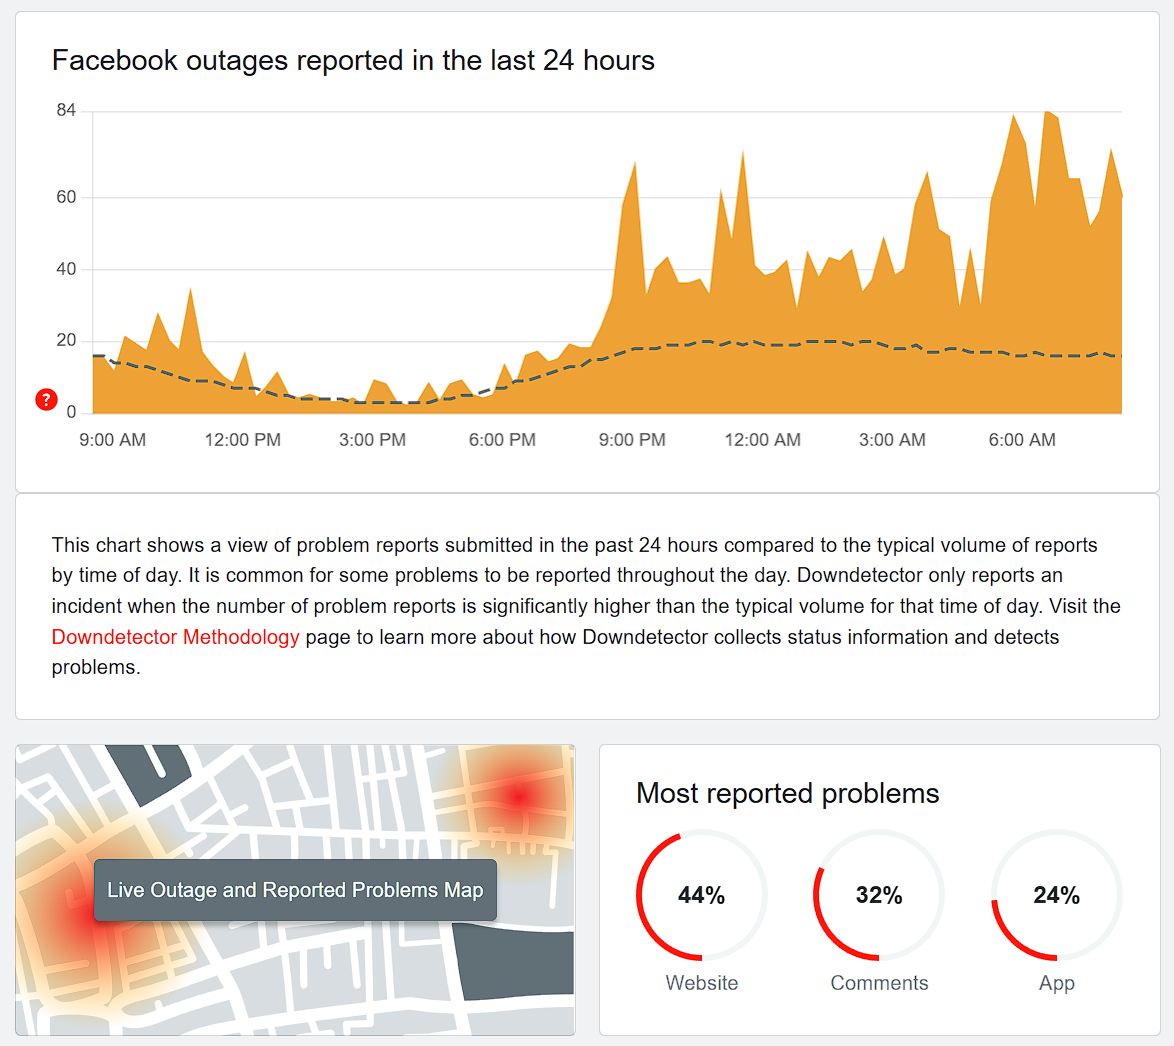
Task: Click the 60 value on the y-axis
Action: [66, 197]
